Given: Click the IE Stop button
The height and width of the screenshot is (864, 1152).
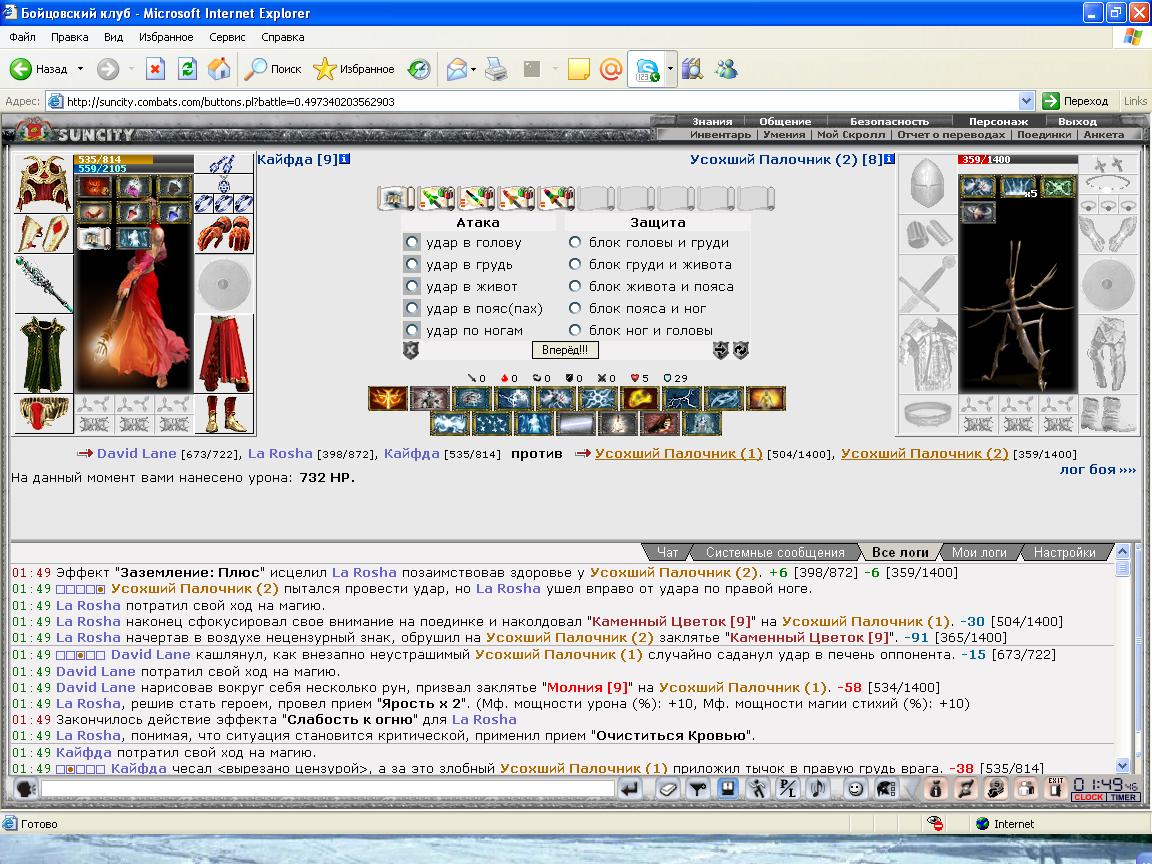Looking at the screenshot, I should [155, 69].
